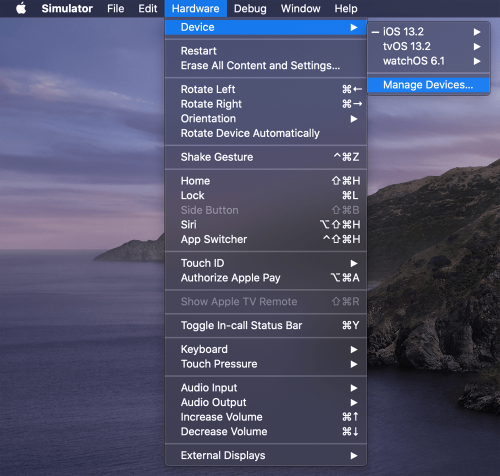Screen dimensions: 500x476
Task: Open the Orientation submenu
Action: click(x=266, y=119)
